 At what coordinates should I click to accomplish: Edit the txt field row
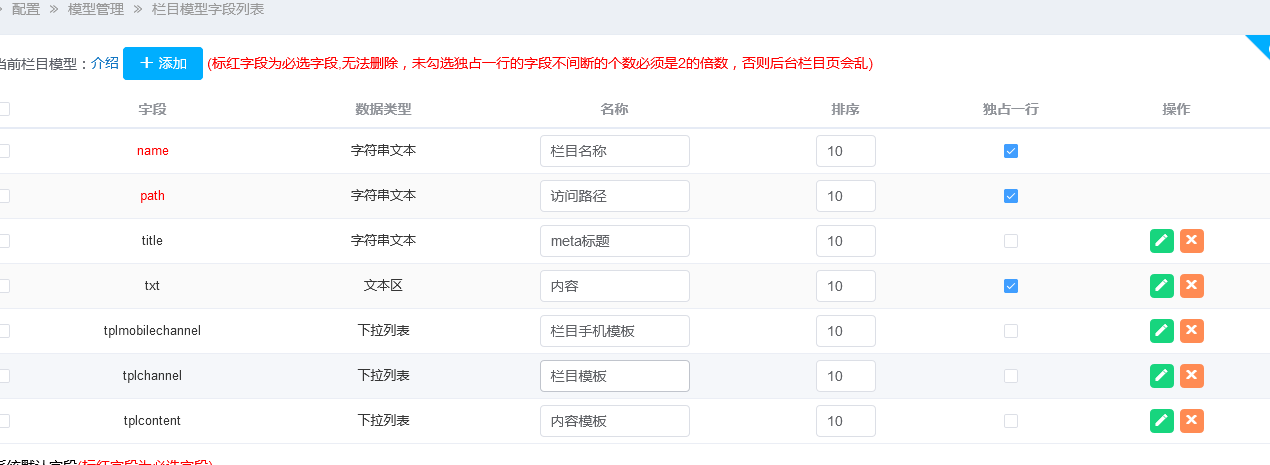[x=1161, y=286]
